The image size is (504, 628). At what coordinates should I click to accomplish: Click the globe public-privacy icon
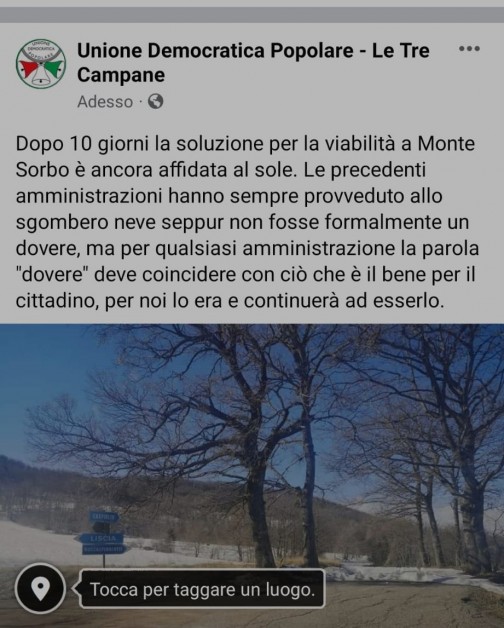click(x=155, y=101)
